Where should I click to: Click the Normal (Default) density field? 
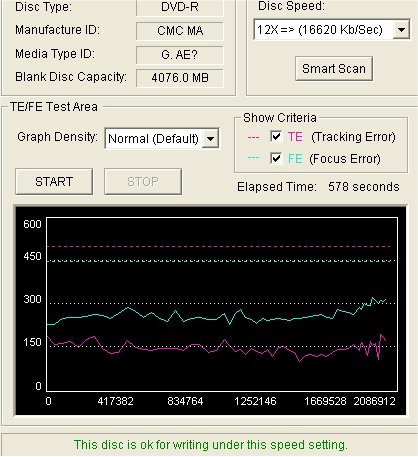coord(162,138)
